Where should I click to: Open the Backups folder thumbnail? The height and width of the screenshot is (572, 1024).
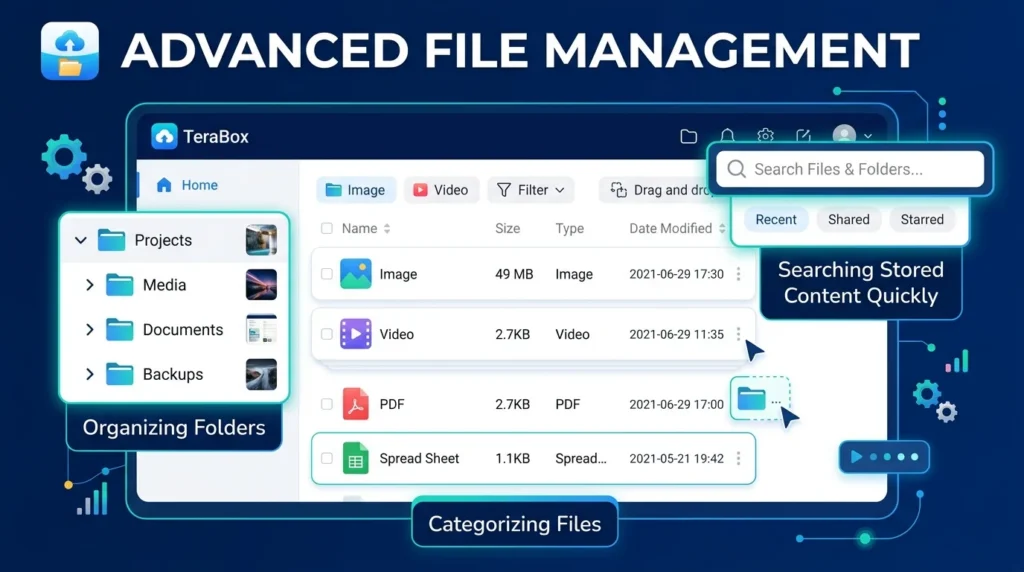[x=261, y=374]
